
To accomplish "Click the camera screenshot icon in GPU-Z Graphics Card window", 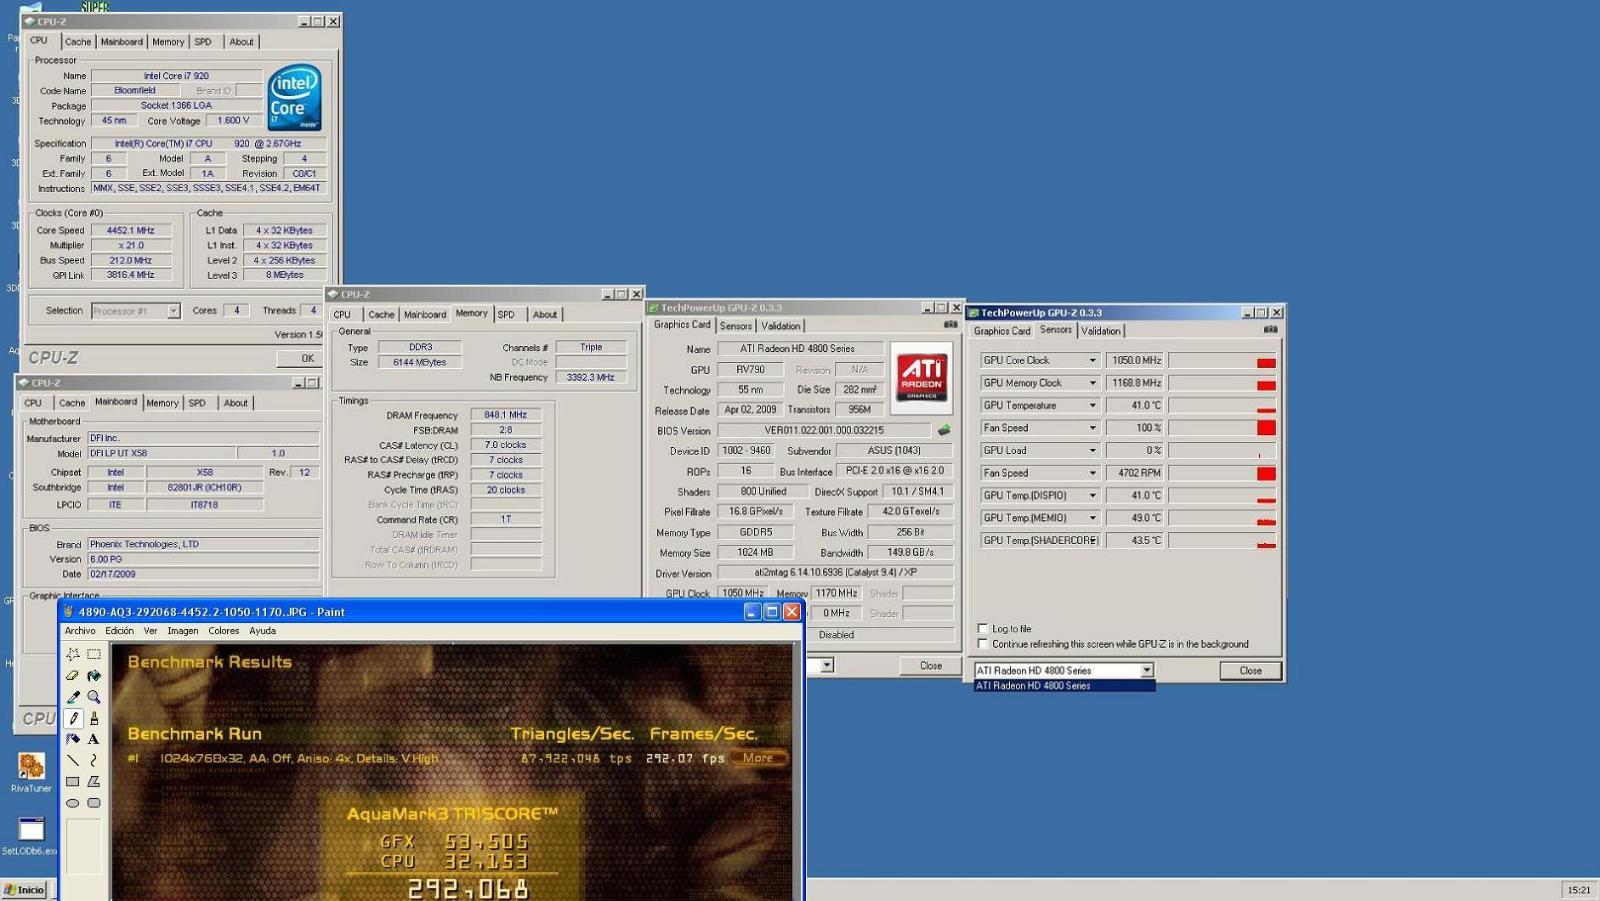I will (x=950, y=324).
